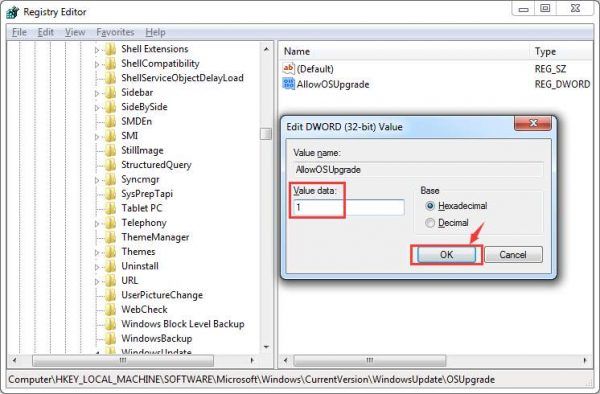Click the StillImage folder icon

tap(110, 151)
